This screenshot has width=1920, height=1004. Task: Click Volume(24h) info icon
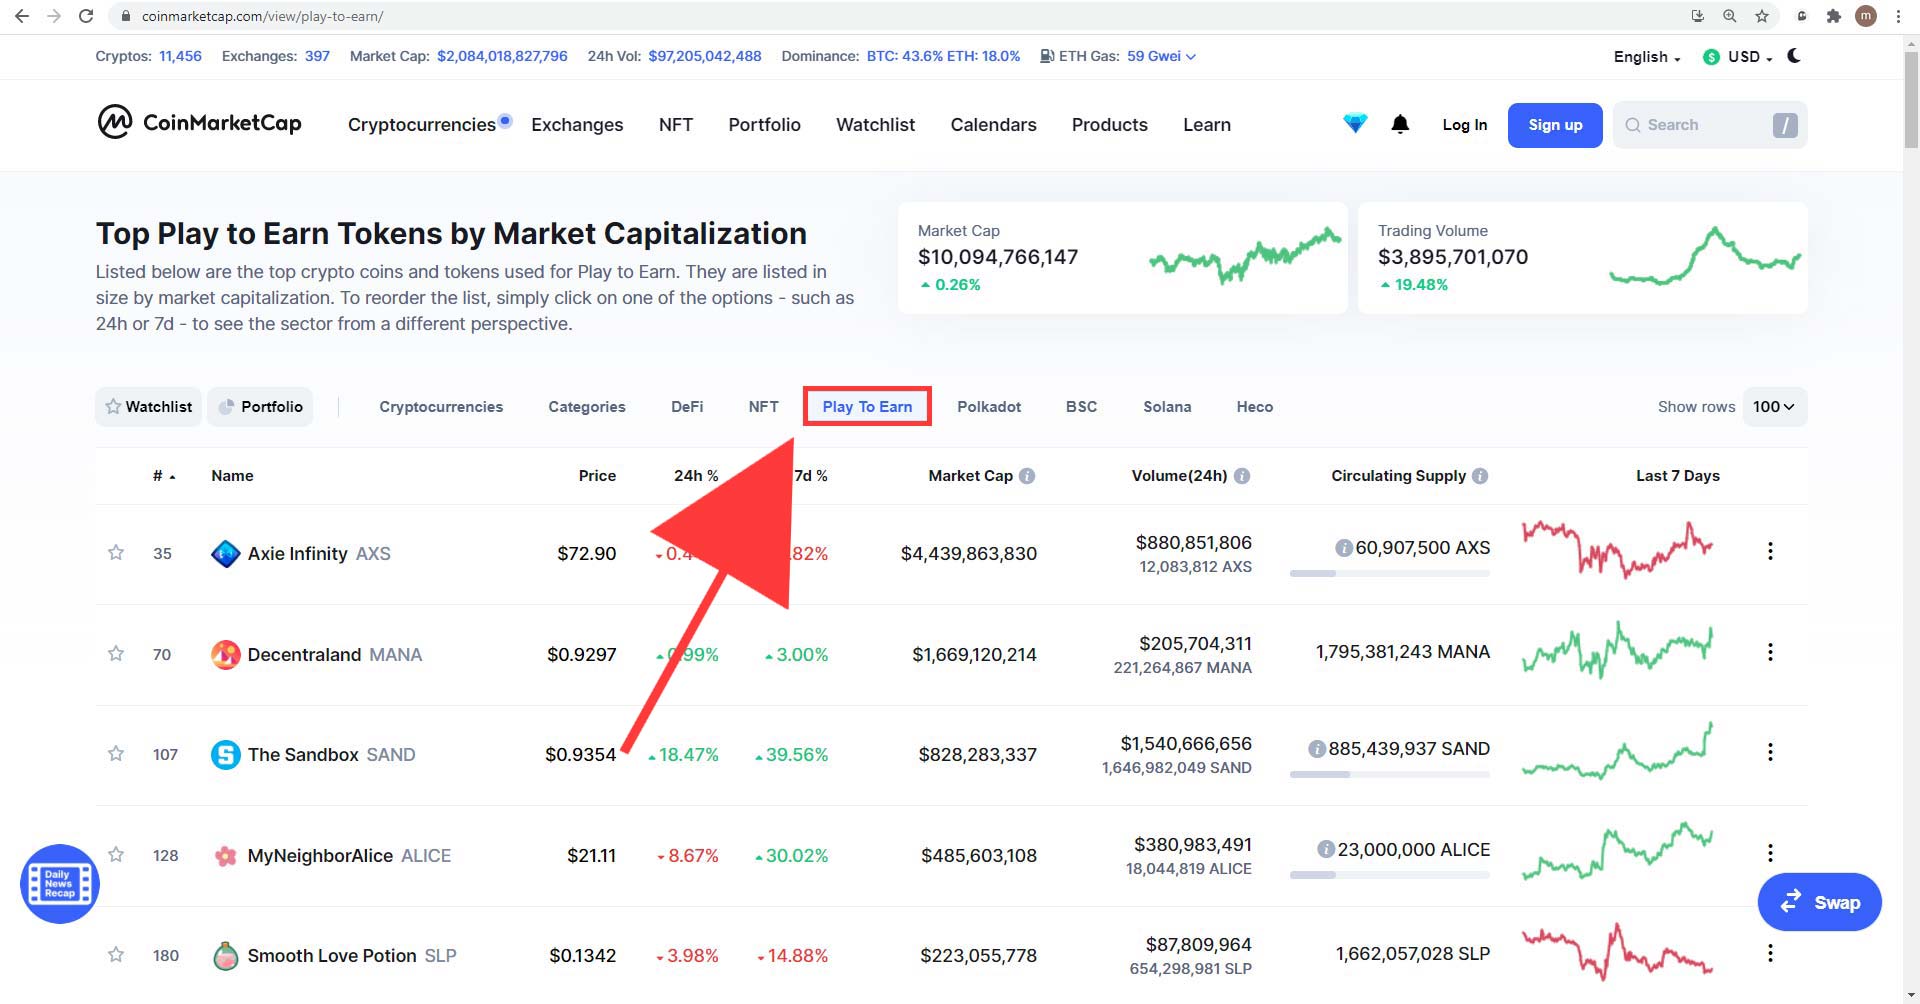pyautogui.click(x=1242, y=476)
